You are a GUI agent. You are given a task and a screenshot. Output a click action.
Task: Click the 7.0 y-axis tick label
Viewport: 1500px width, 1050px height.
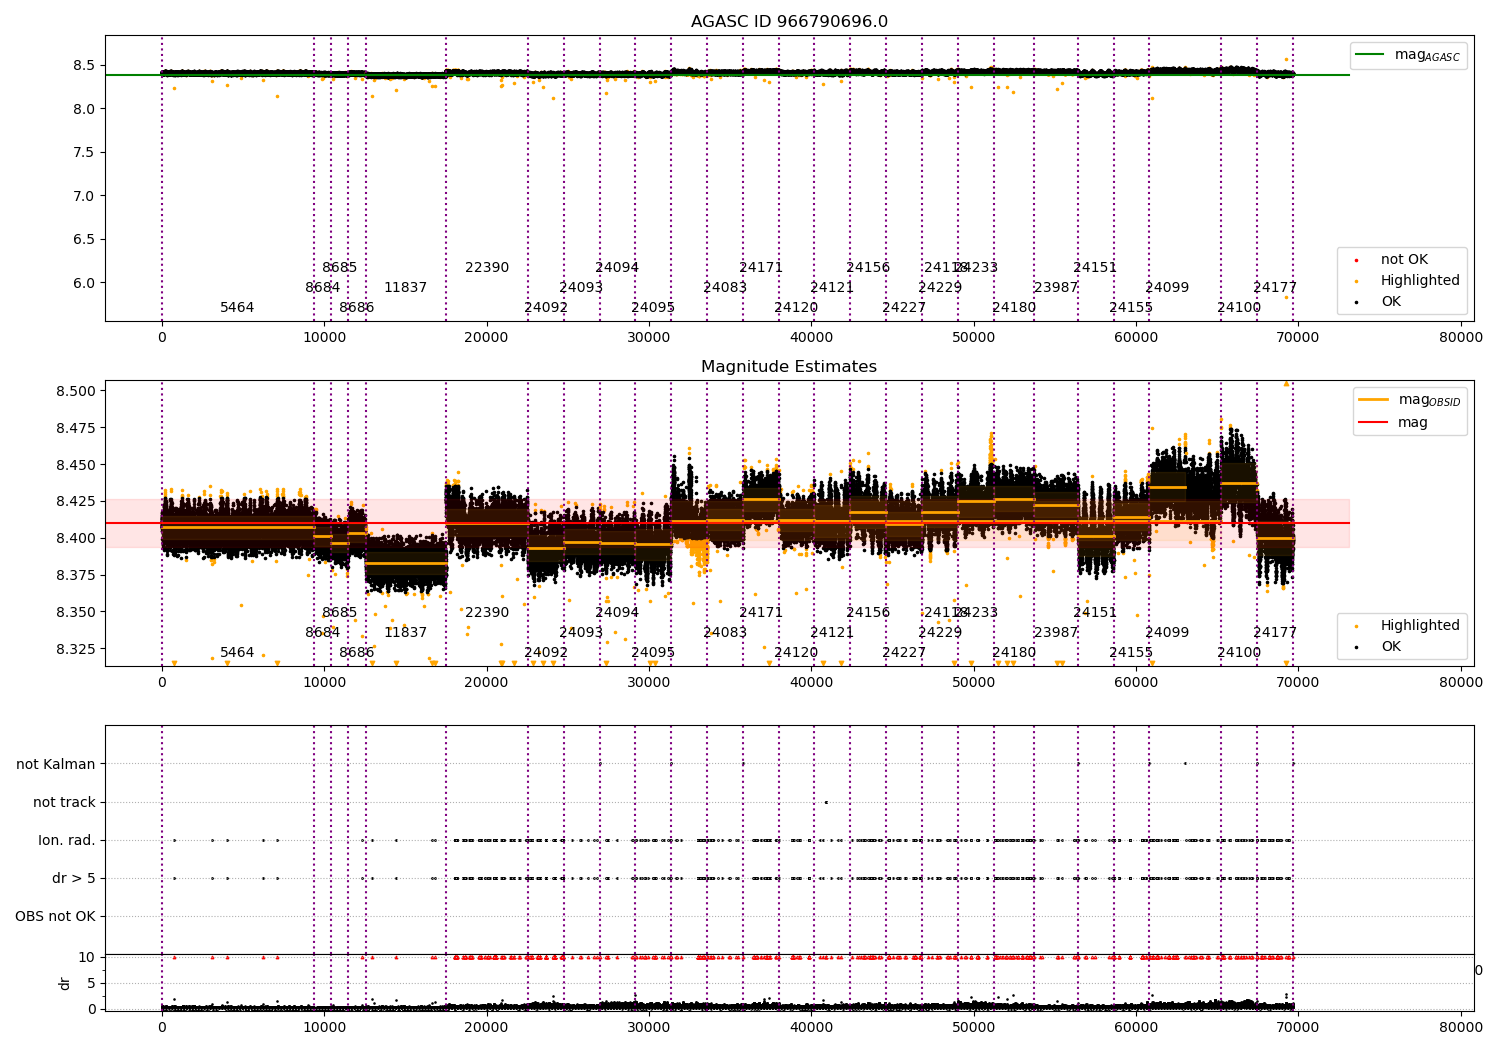[x=84, y=196]
